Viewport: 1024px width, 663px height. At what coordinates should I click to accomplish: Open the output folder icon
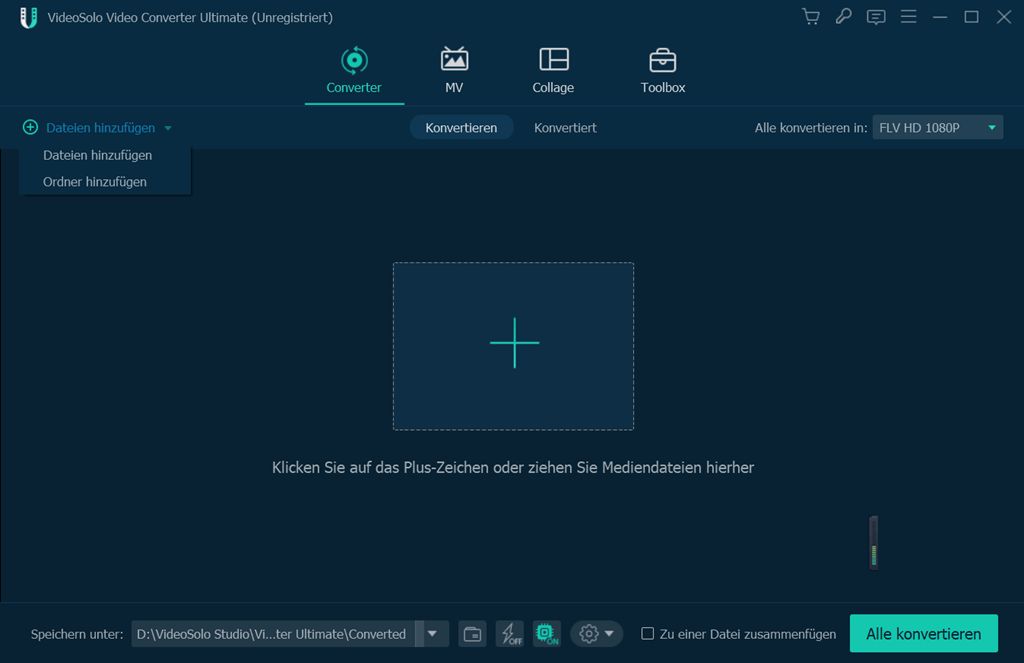pos(472,633)
